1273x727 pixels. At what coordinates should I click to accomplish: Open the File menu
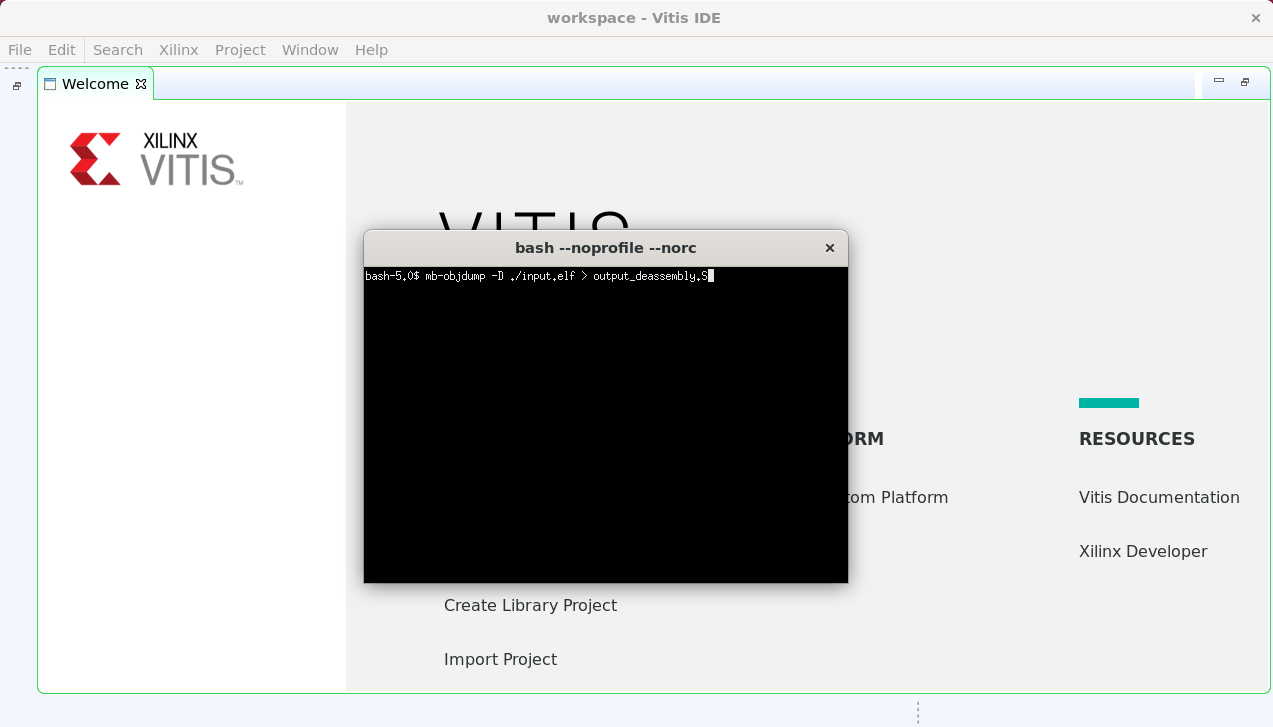[19, 49]
